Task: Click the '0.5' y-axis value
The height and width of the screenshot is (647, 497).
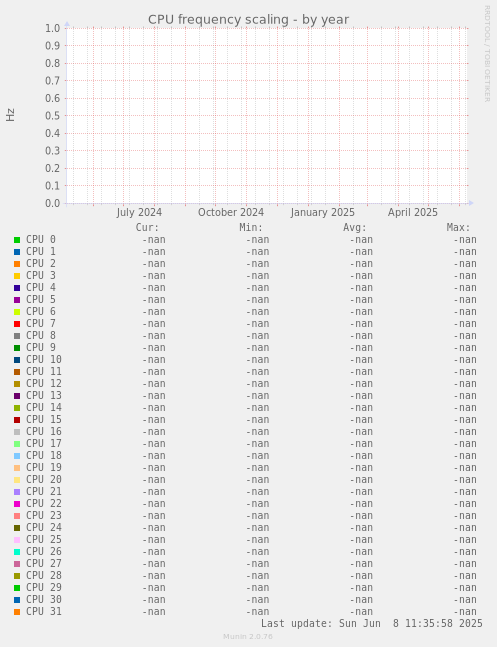Action: coord(52,116)
